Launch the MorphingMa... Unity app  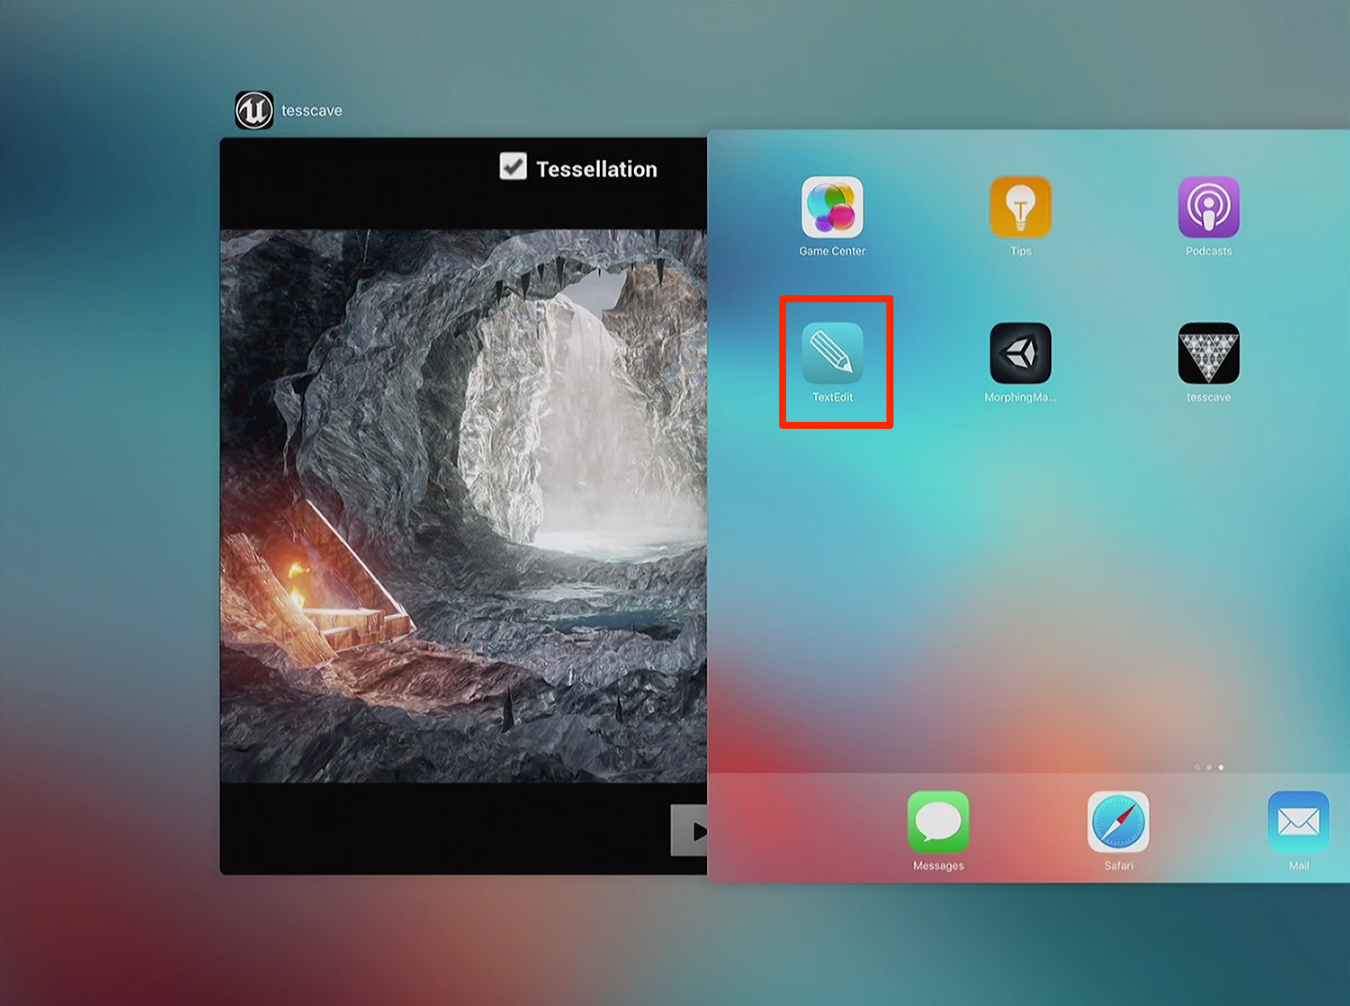(x=1020, y=354)
